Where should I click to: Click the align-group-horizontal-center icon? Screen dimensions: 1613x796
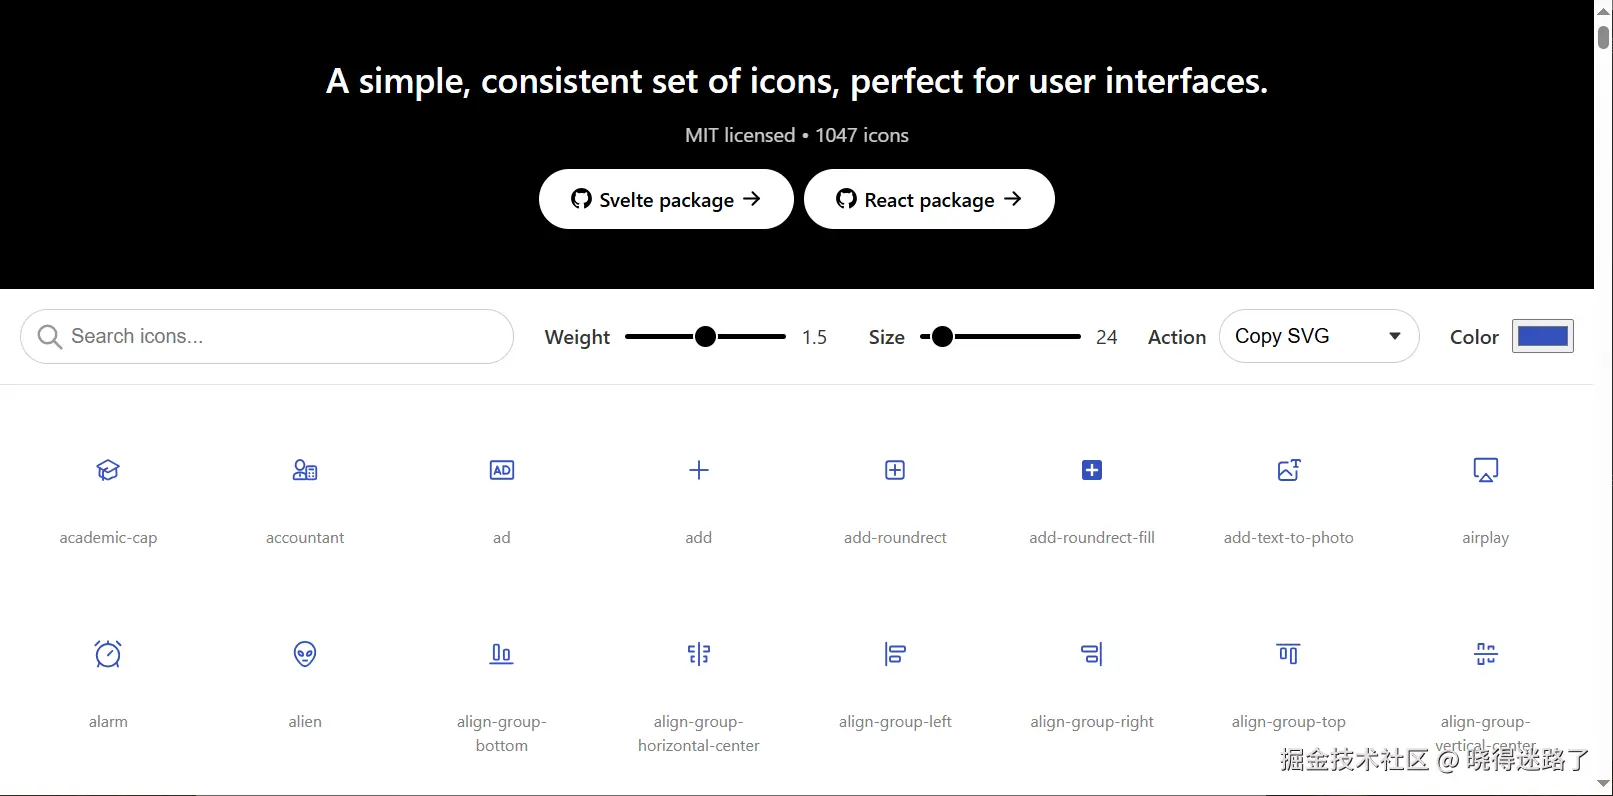699,654
